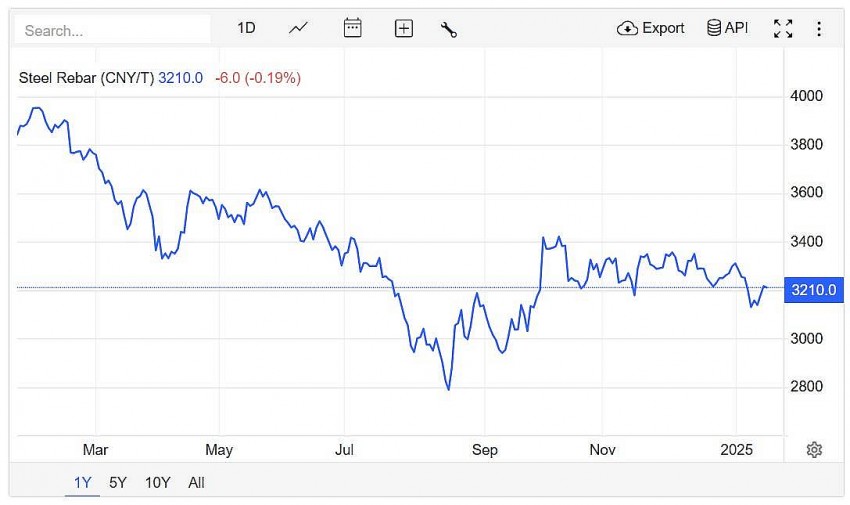This screenshot has width=850, height=505.
Task: Focus the Search input field
Action: pyautogui.click(x=112, y=30)
